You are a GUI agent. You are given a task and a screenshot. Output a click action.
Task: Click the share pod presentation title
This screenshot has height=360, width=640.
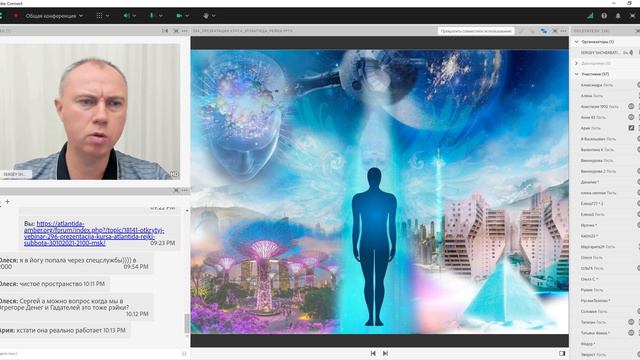tap(243, 31)
